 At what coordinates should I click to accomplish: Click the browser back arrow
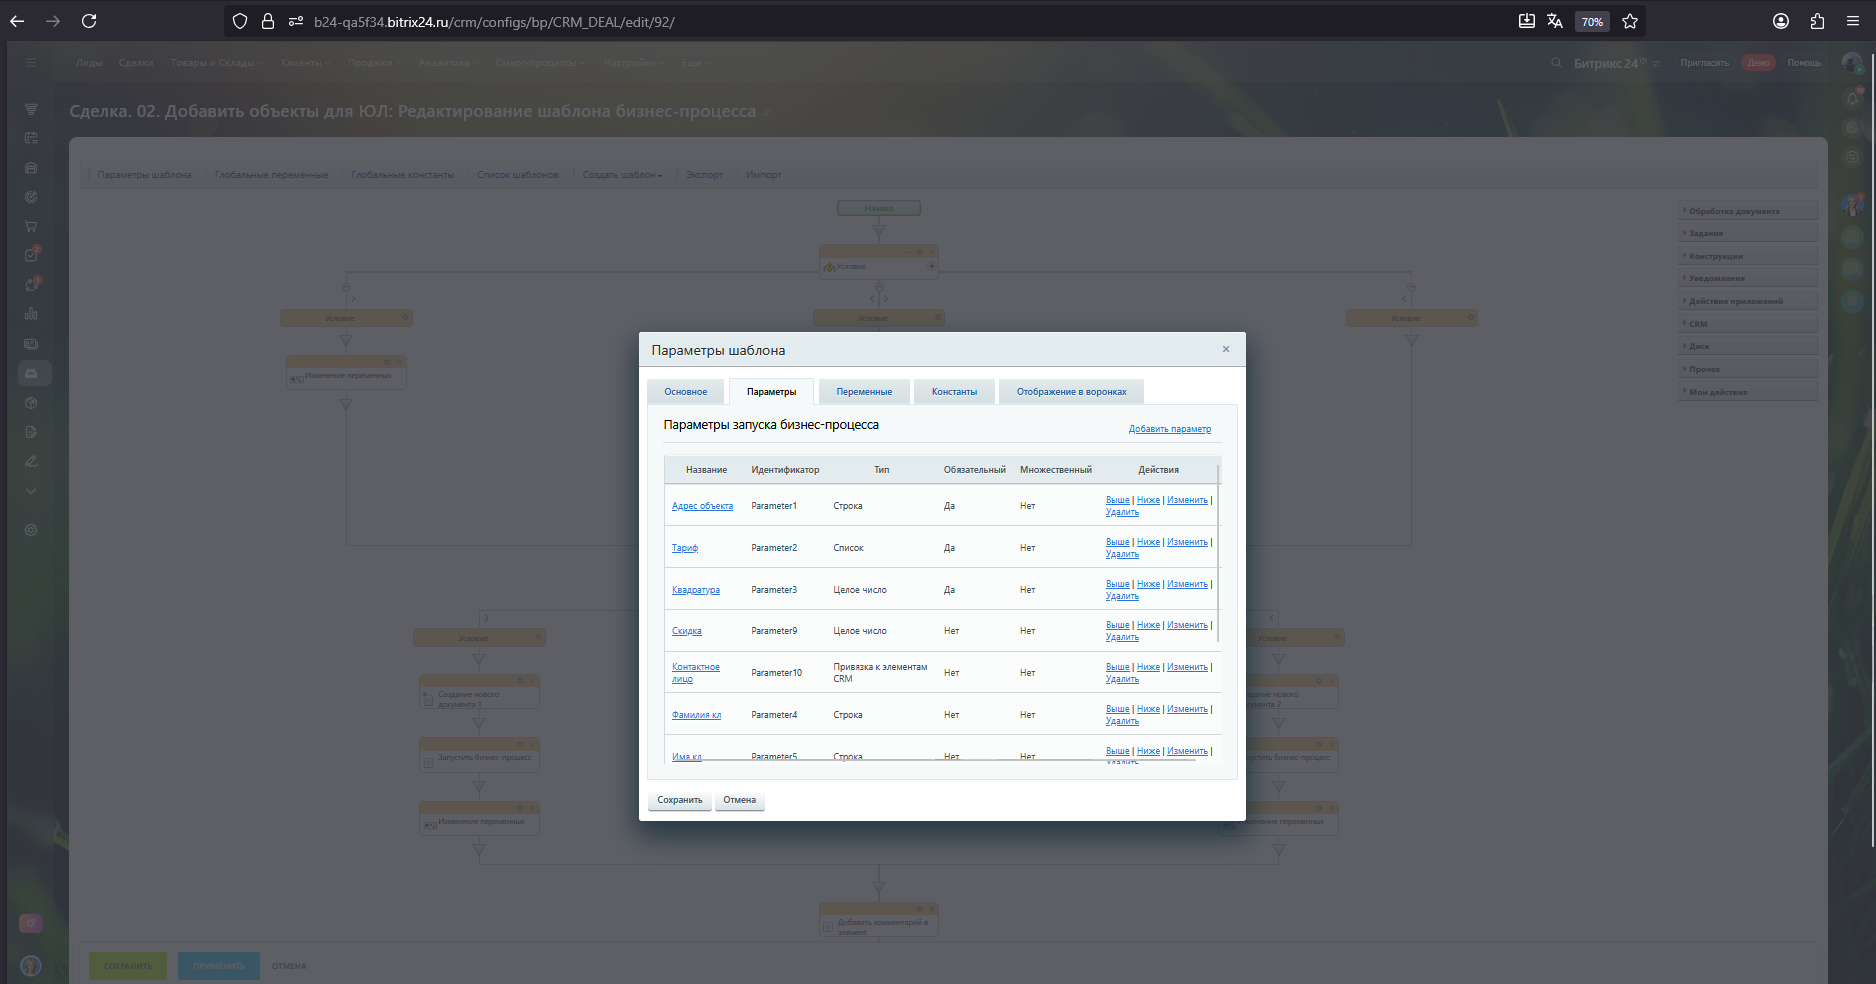(17, 21)
